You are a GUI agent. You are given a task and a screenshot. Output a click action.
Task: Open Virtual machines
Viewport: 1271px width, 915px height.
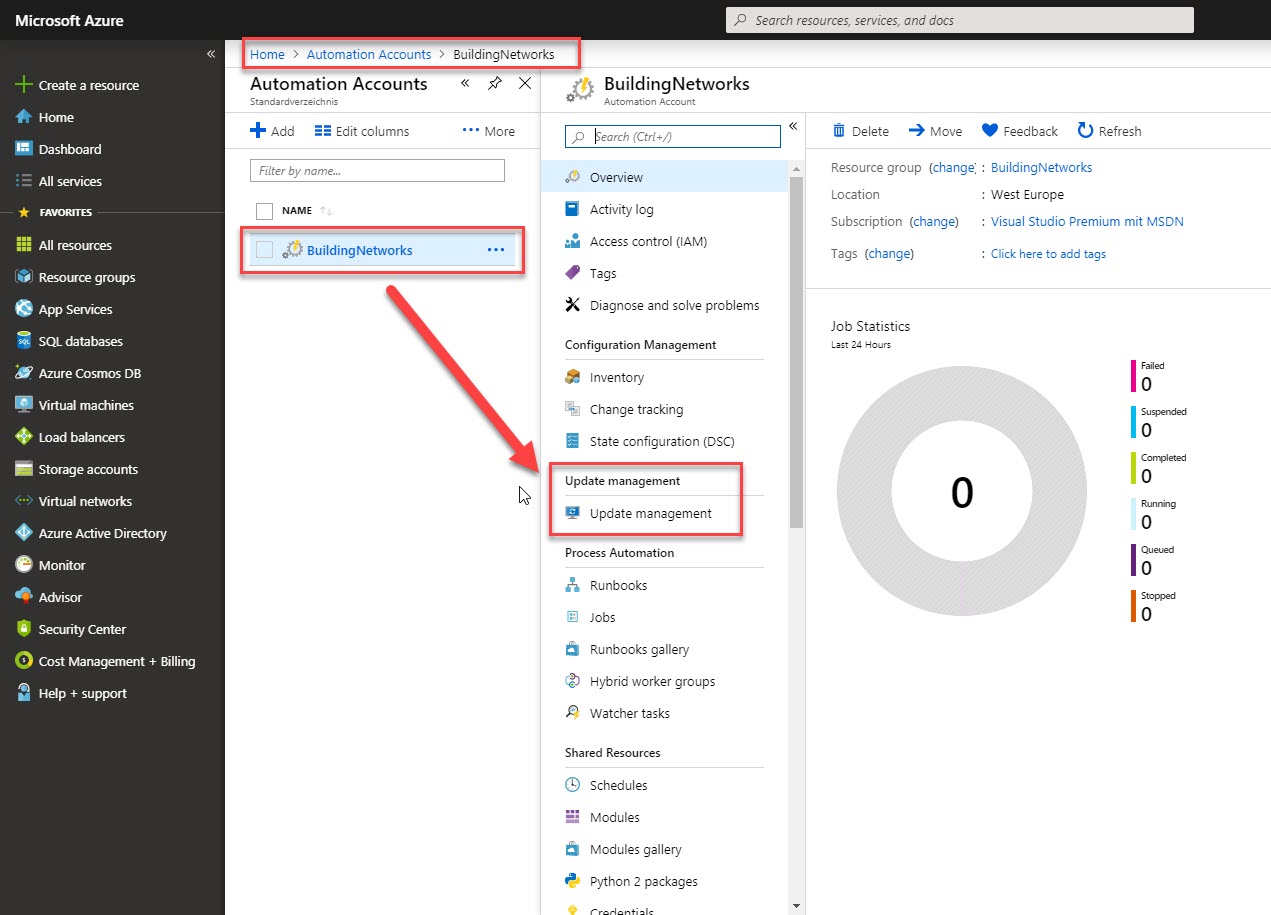pos(86,405)
